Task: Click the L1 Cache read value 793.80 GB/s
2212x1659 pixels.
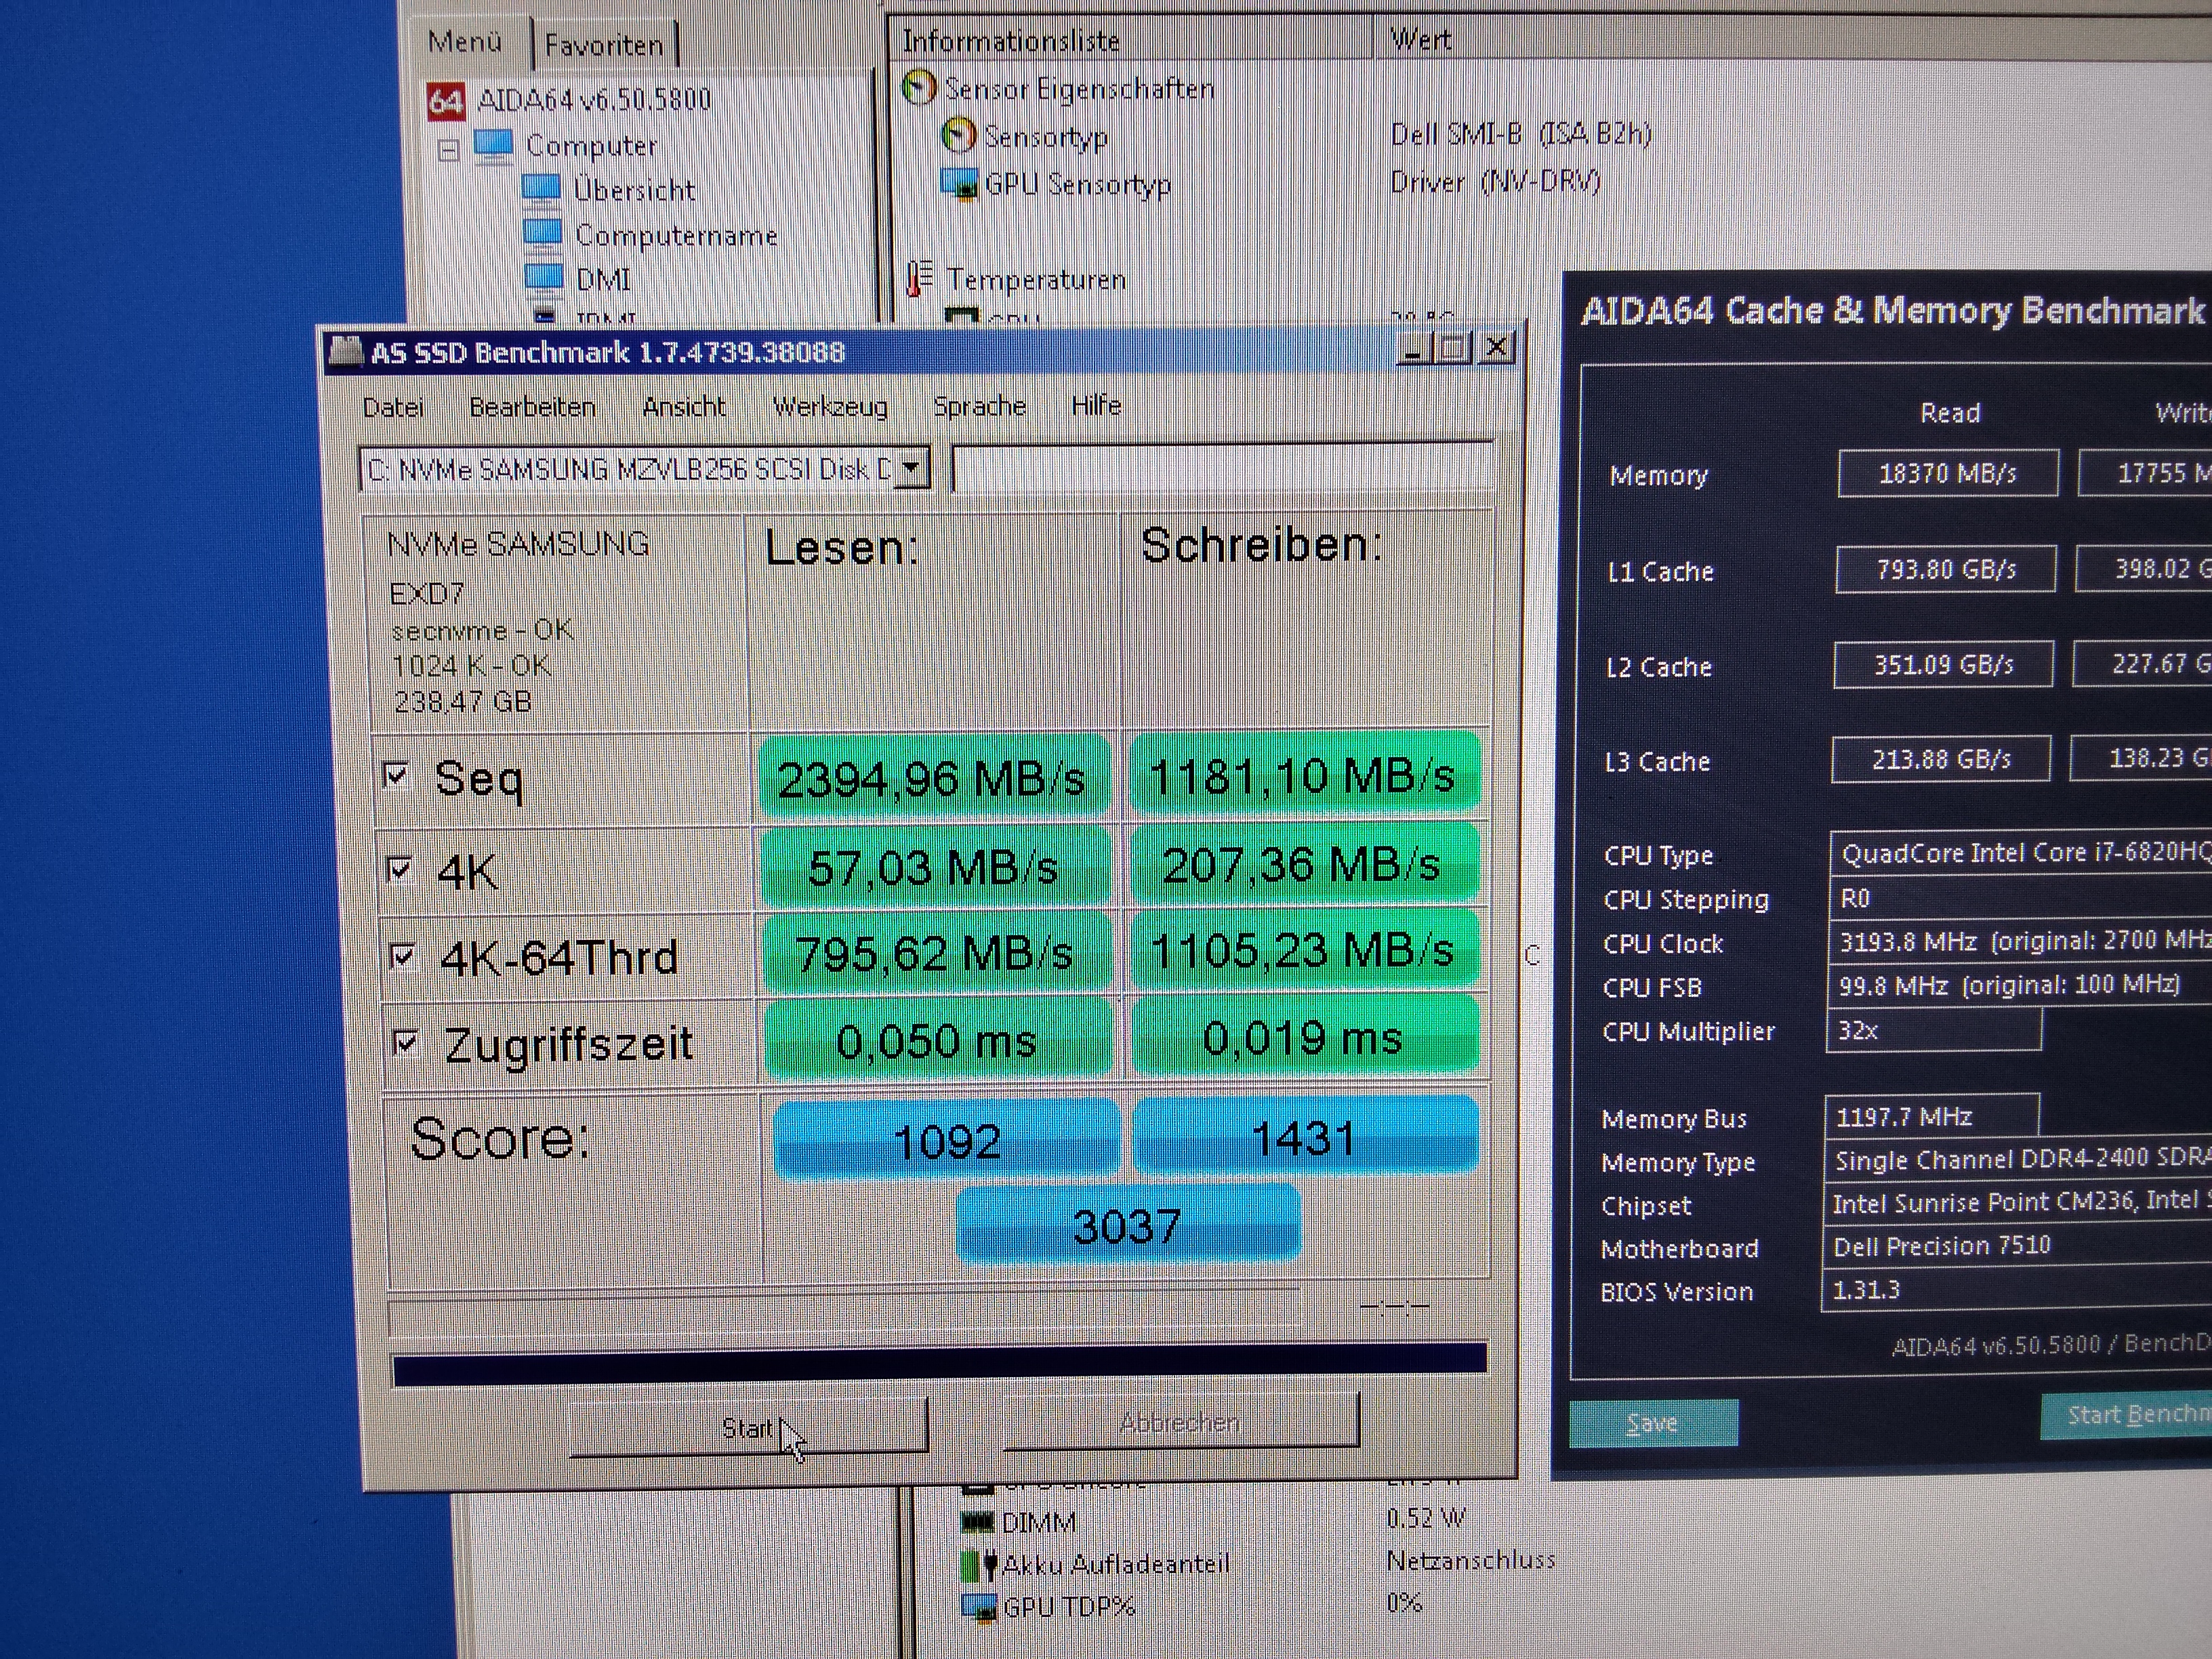Action: tap(1946, 569)
